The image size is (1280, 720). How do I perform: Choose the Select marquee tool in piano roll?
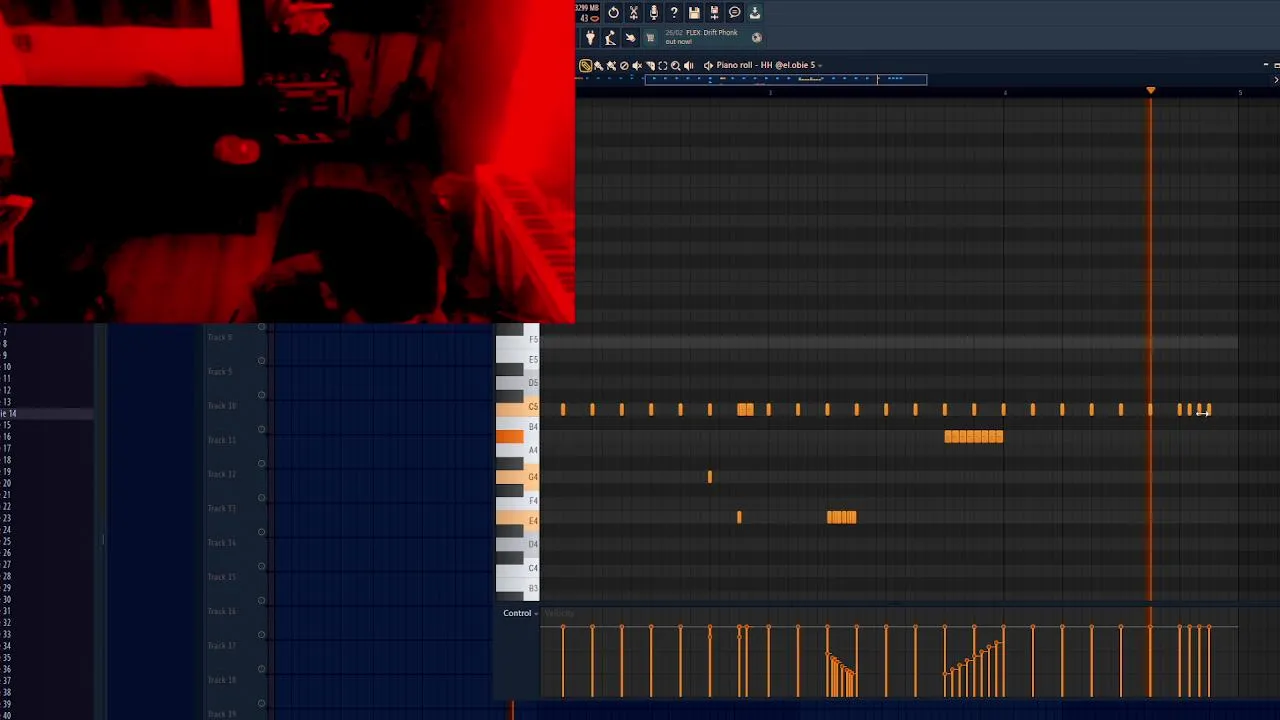[x=662, y=65]
